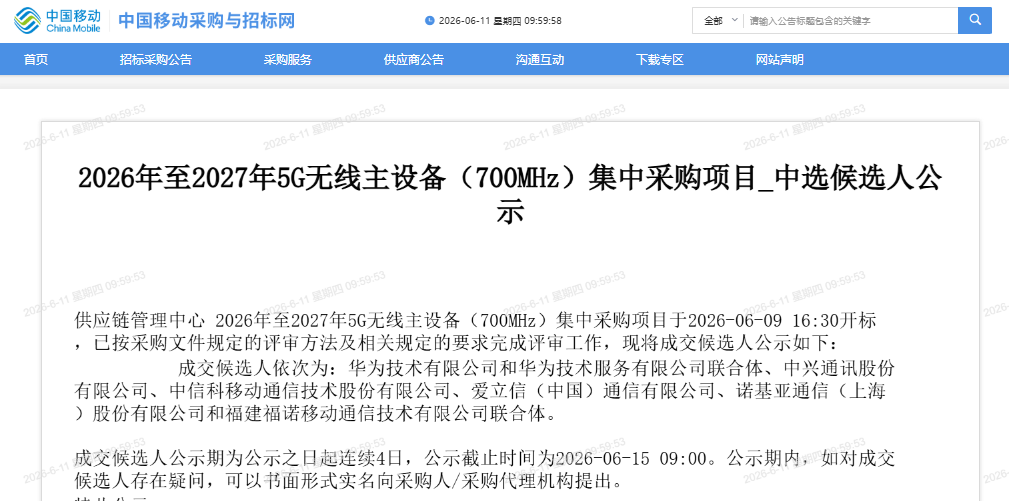Open the 沟通互动 menu item
1009x501 pixels.
click(x=540, y=60)
